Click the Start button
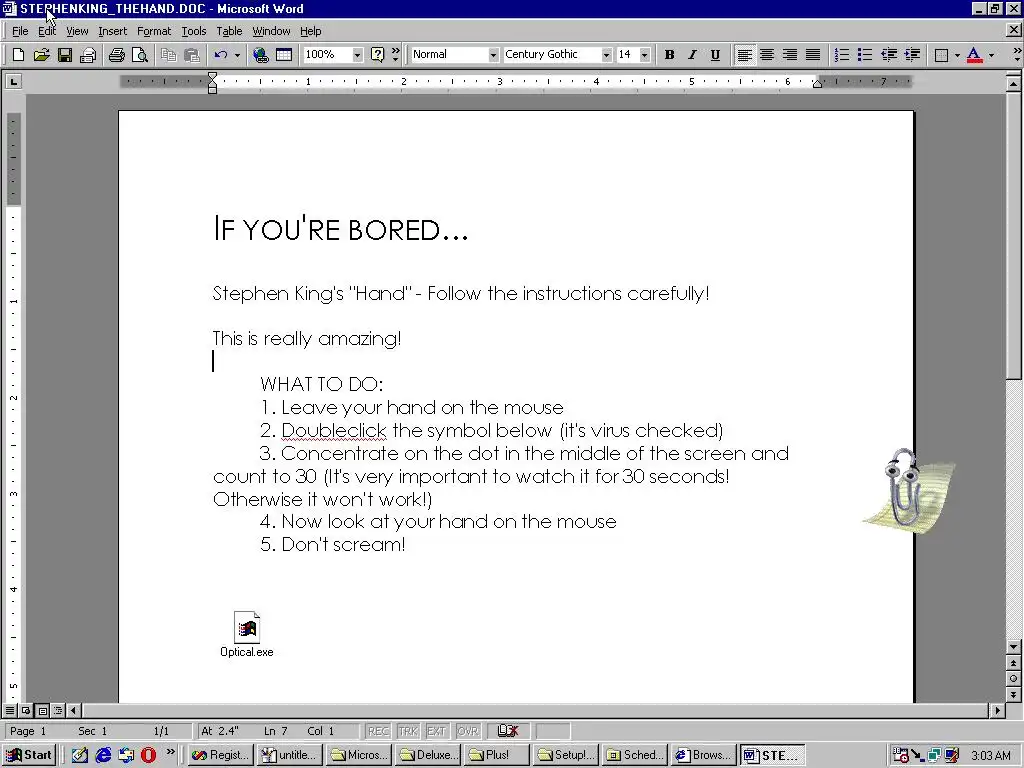This screenshot has width=1024, height=768. pyautogui.click(x=29, y=755)
